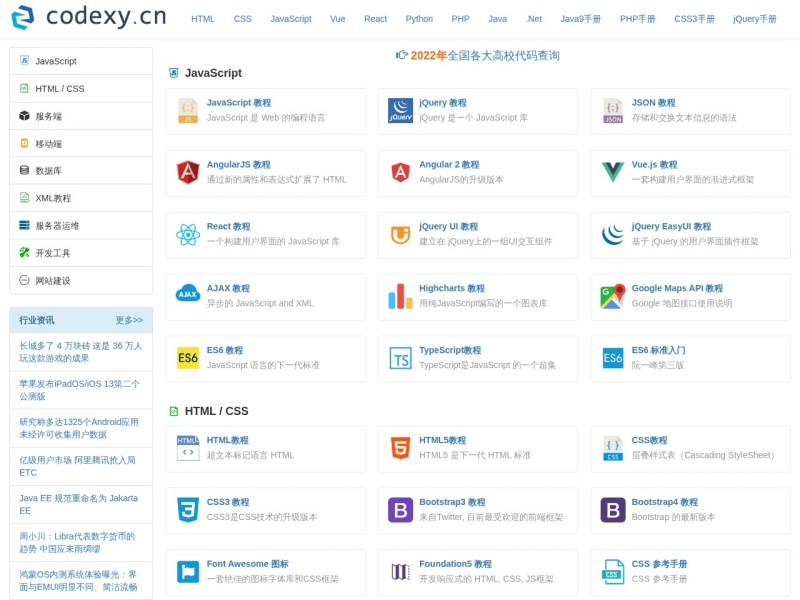Click the JavaScript 教程 card icon

[x=188, y=111]
